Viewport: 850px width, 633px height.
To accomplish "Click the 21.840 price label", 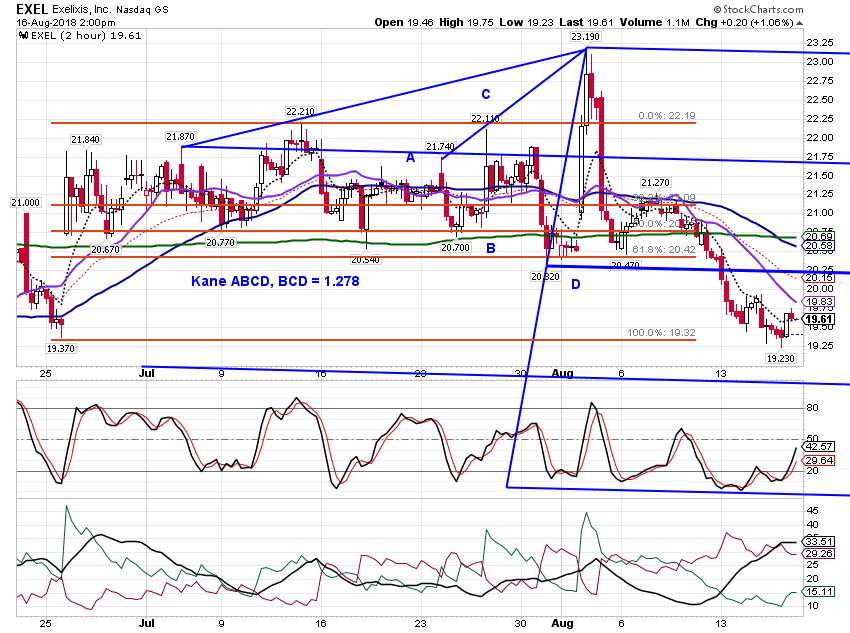I will pos(85,140).
